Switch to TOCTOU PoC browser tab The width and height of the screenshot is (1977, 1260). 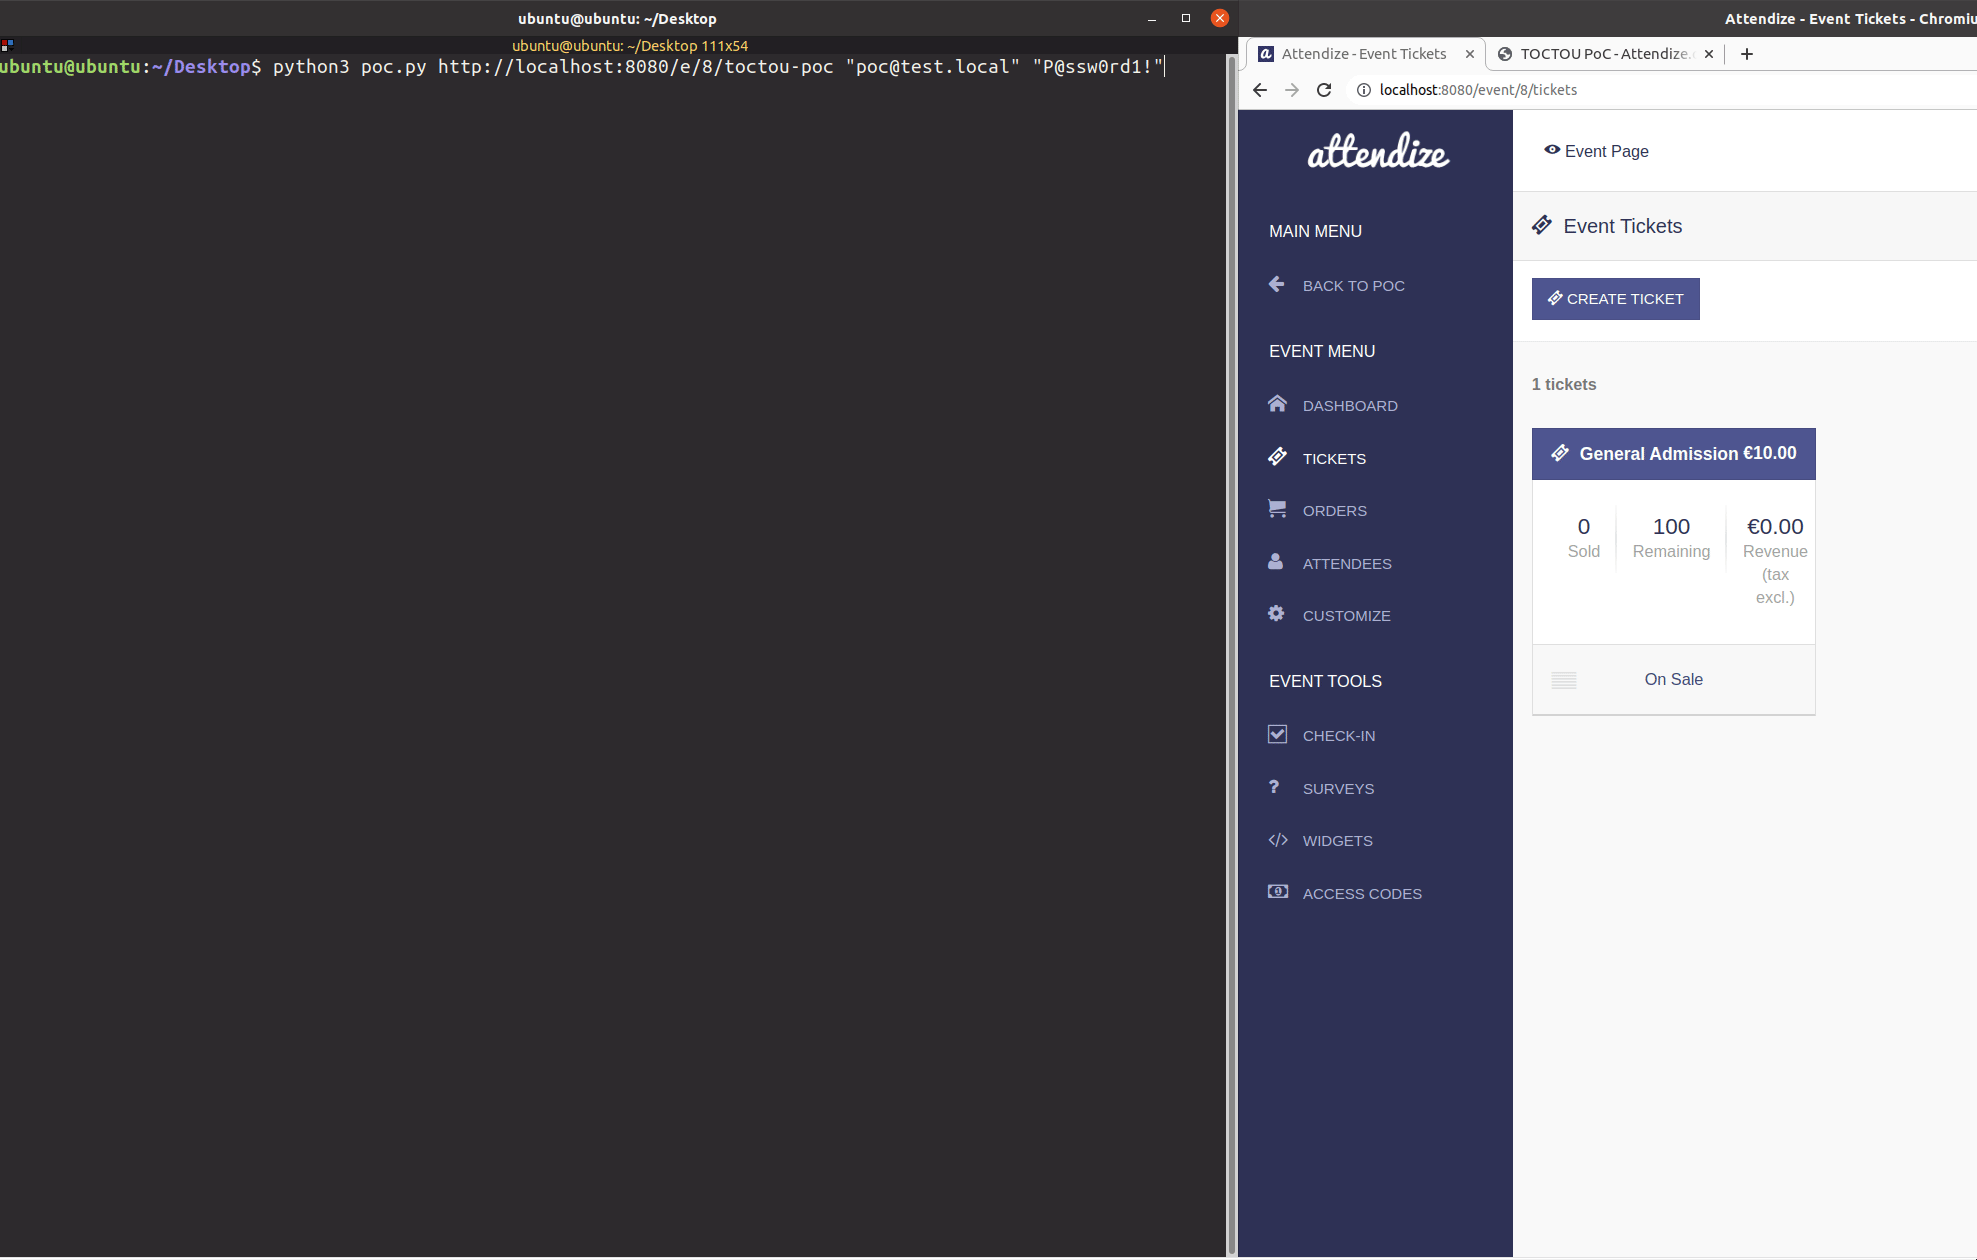coord(1602,54)
